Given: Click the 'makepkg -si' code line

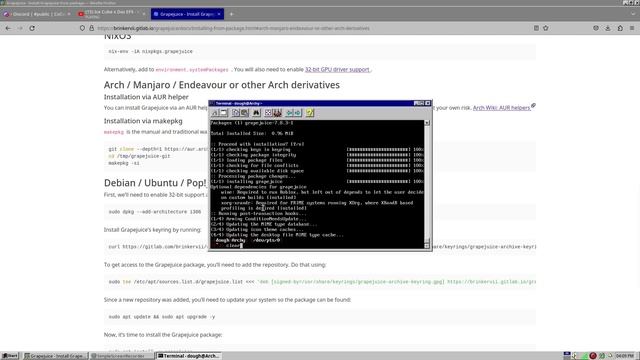Looking at the screenshot, I should pyautogui.click(x=124, y=163).
